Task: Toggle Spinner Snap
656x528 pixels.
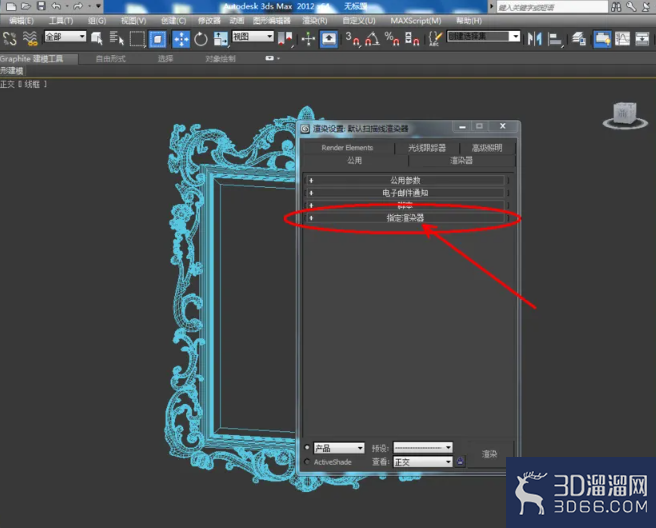Action: [412, 39]
